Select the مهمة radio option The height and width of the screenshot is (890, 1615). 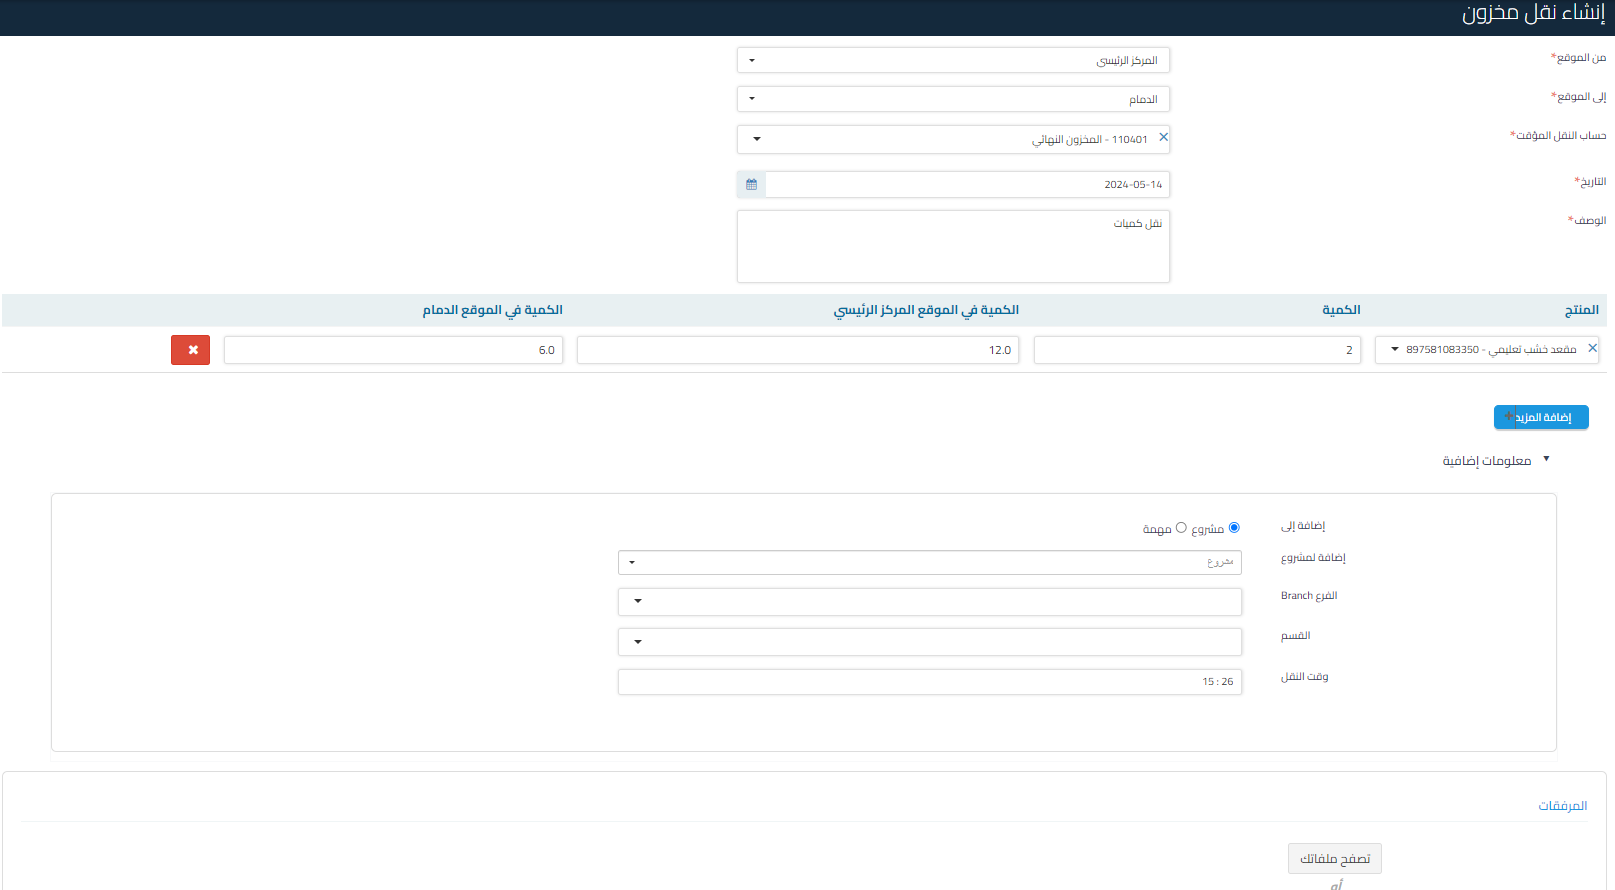tap(1181, 527)
